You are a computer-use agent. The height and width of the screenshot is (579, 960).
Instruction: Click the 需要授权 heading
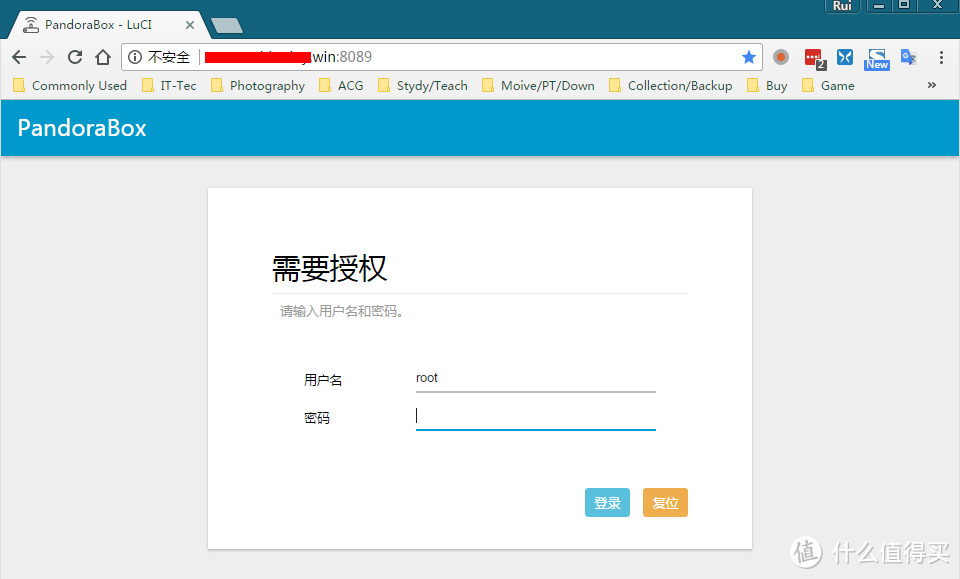click(x=329, y=269)
